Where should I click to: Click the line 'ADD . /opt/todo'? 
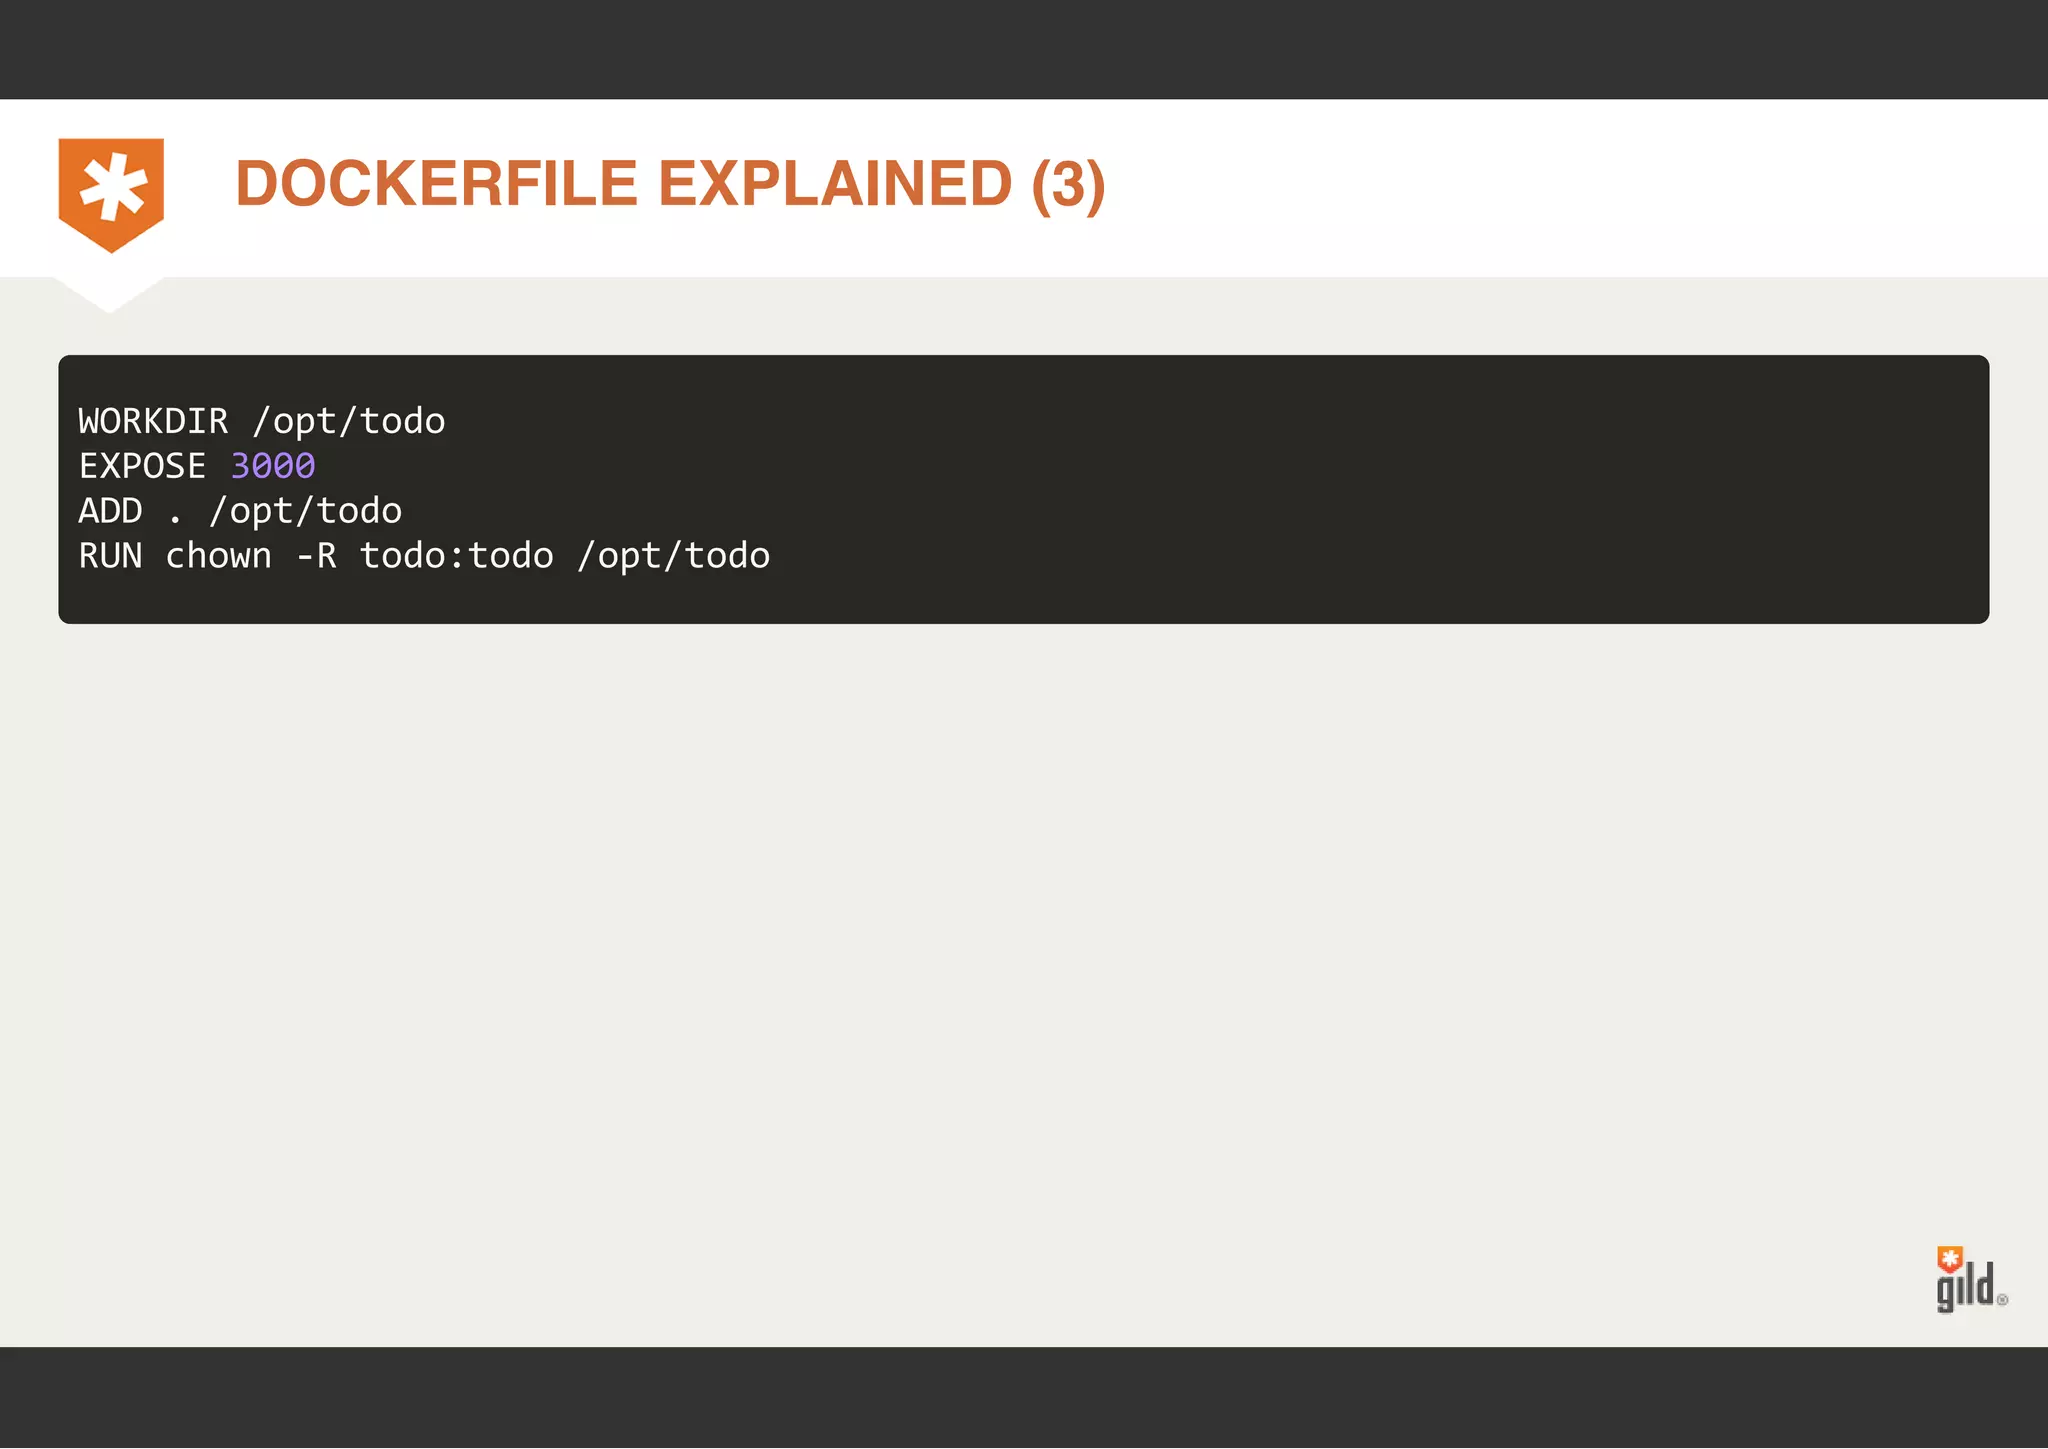tap(240, 511)
